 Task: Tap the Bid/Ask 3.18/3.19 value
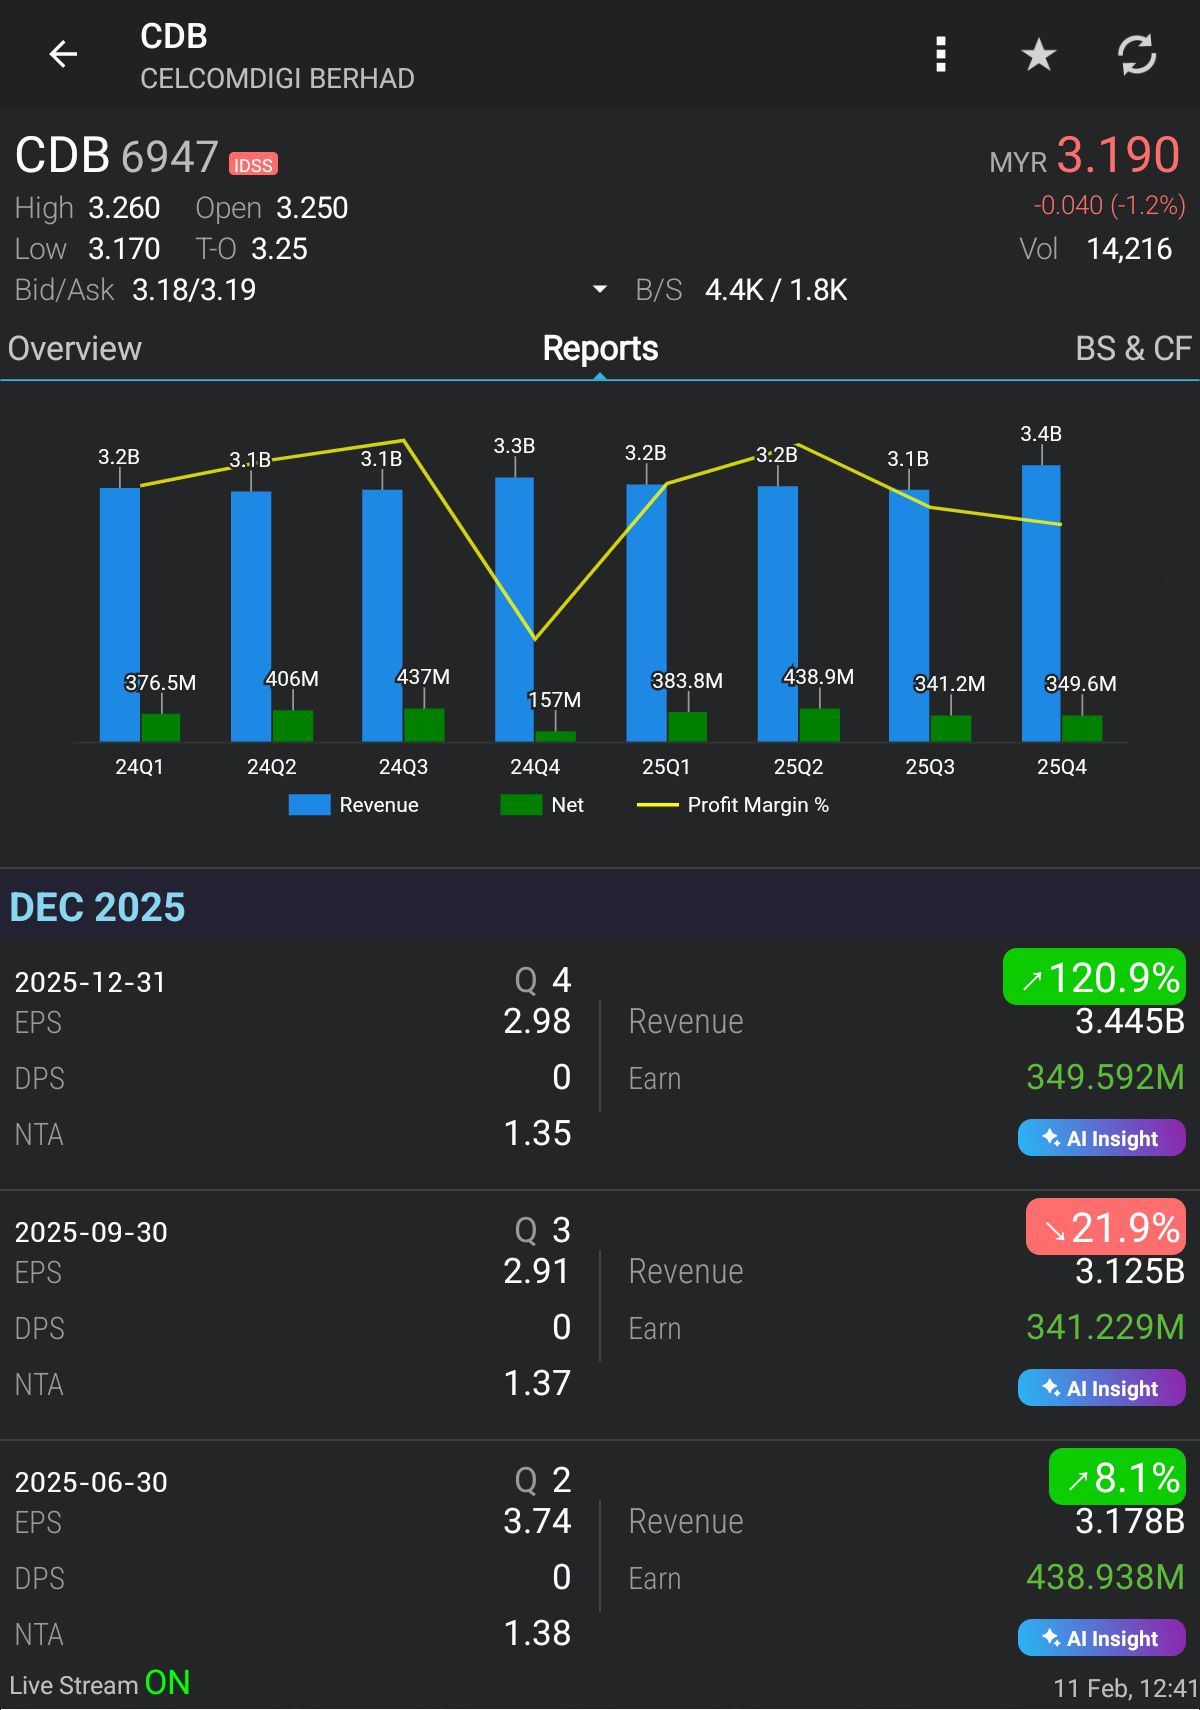[x=194, y=290]
